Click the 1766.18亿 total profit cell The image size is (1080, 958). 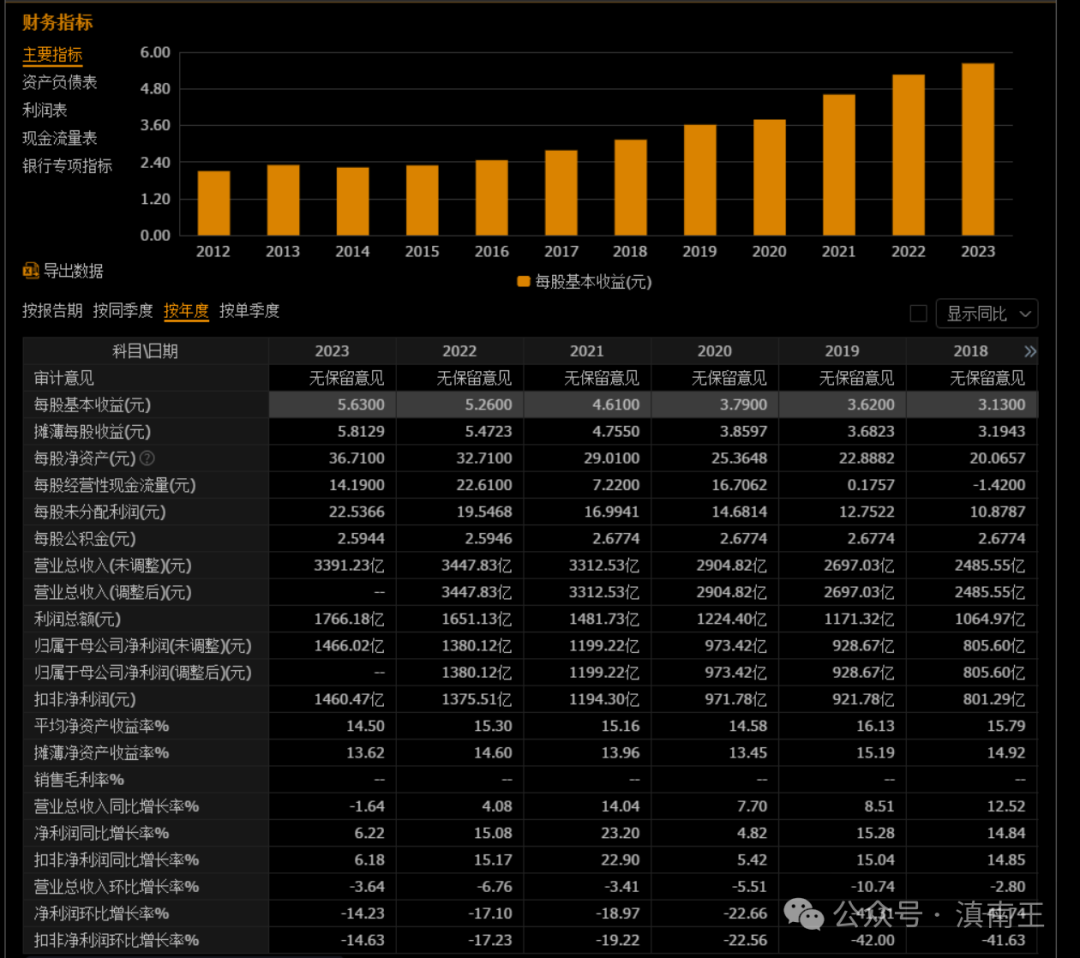pyautogui.click(x=349, y=620)
